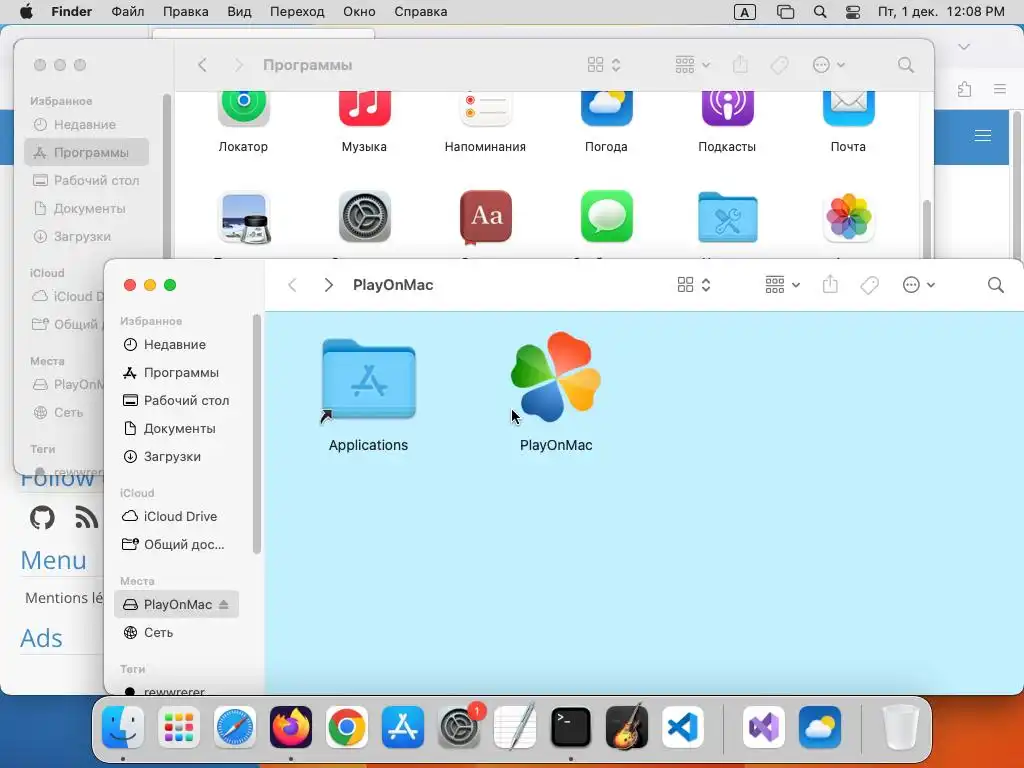Viewport: 1024px width, 768px height.
Task: Open System Settings gear icon in Программы window
Action: [x=364, y=217]
